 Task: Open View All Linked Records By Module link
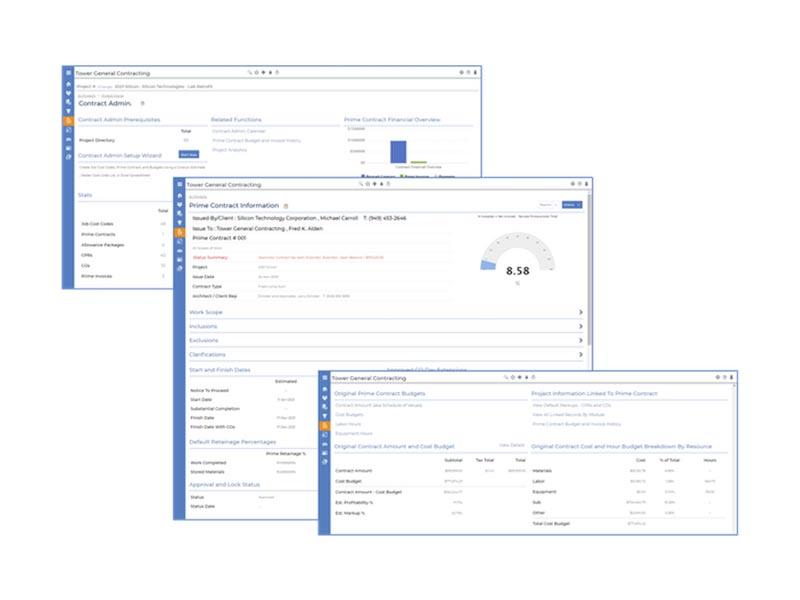(568, 414)
